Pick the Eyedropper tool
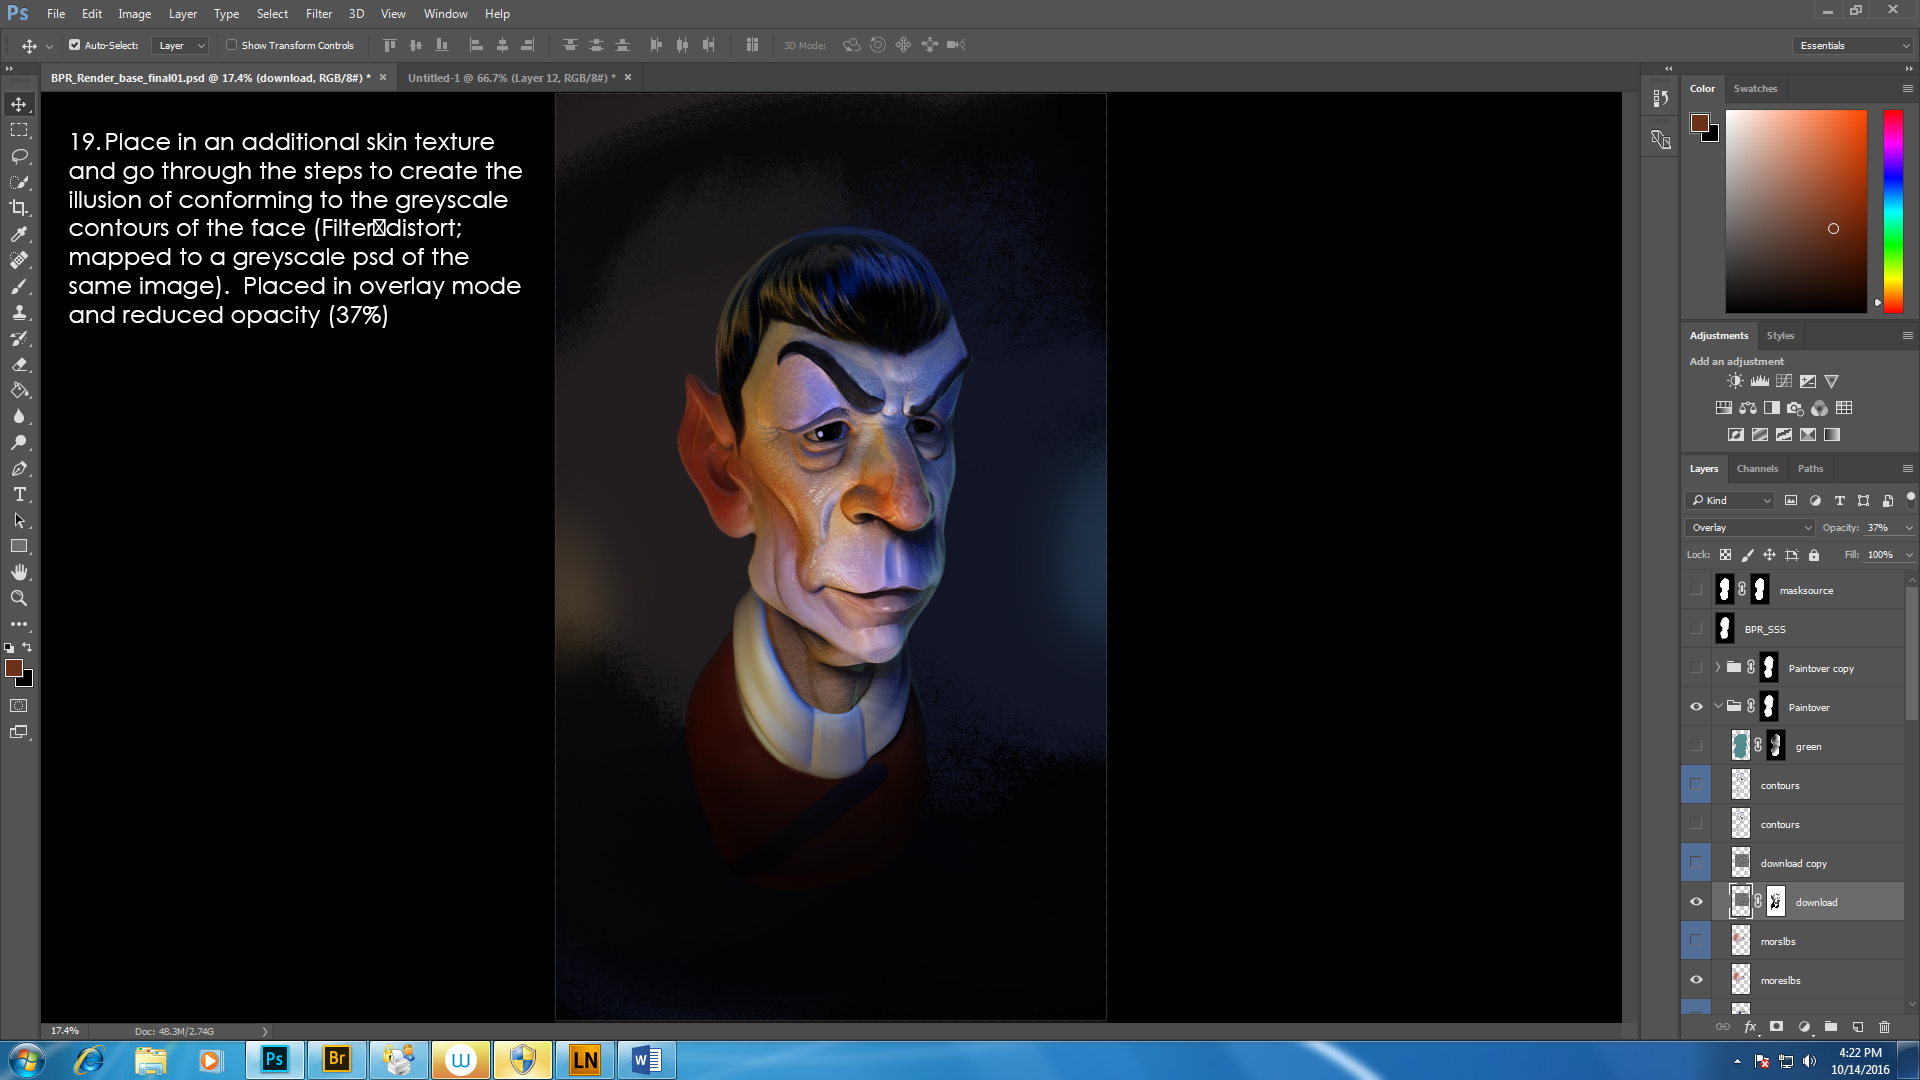 pyautogui.click(x=19, y=234)
